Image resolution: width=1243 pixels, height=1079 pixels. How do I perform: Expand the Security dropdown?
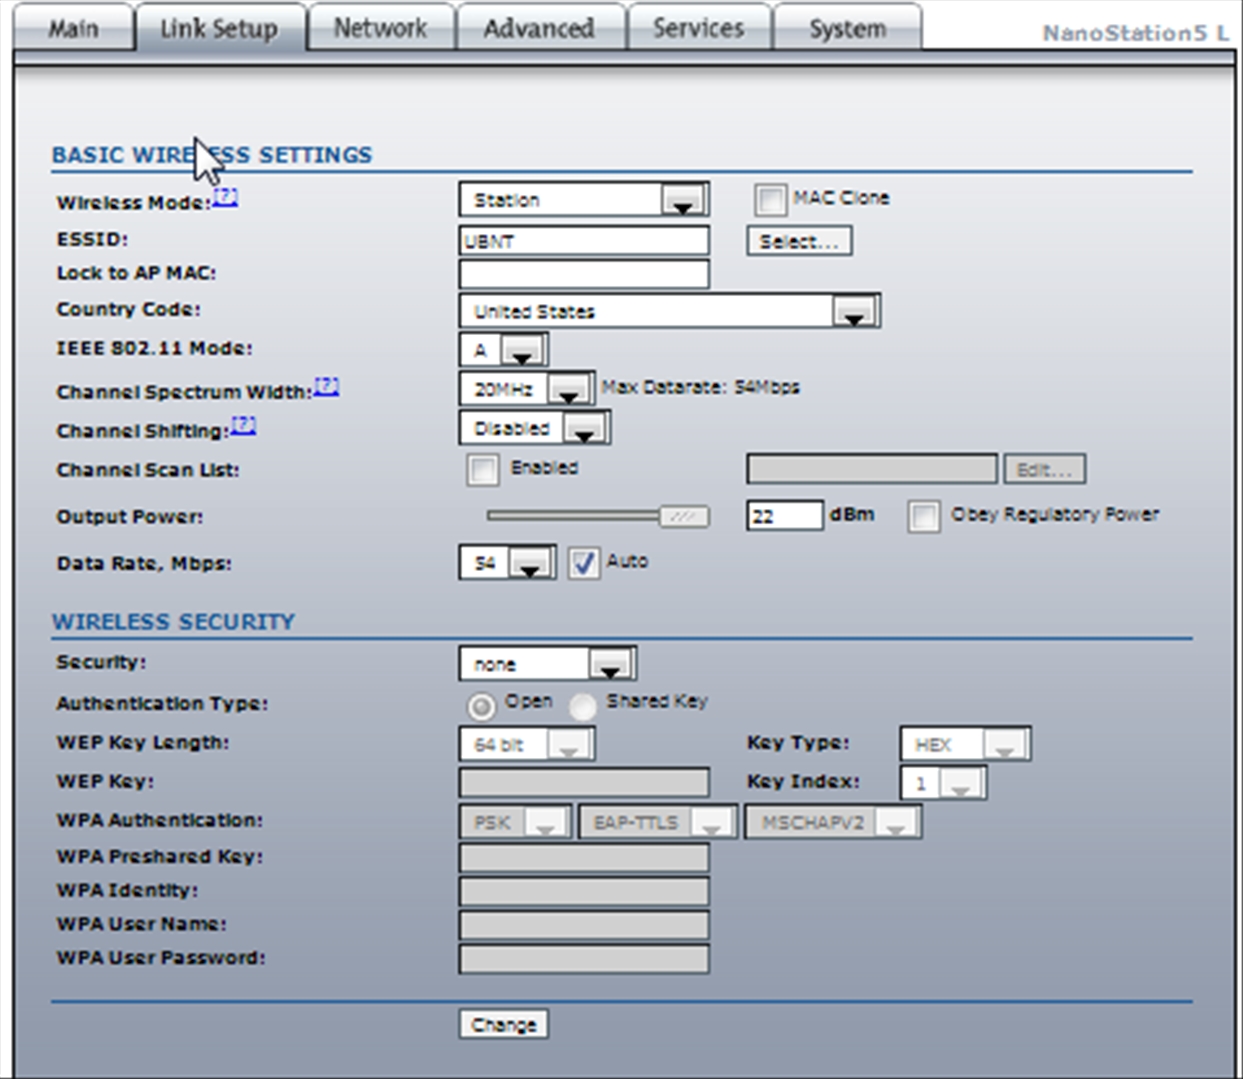(547, 663)
